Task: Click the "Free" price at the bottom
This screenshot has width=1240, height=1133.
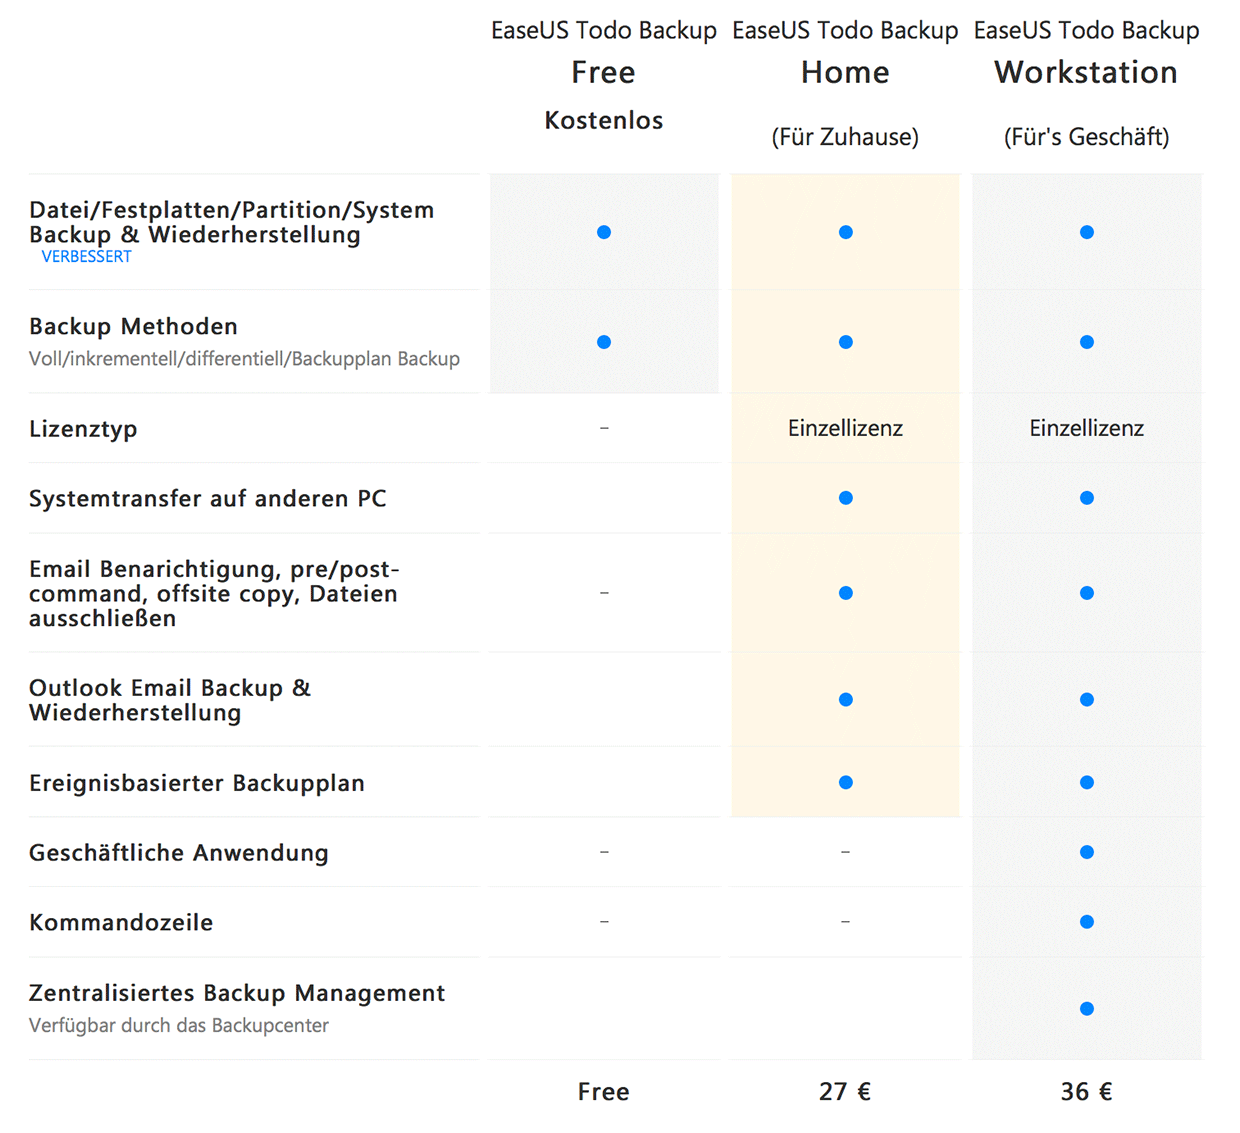Action: coord(604,1092)
